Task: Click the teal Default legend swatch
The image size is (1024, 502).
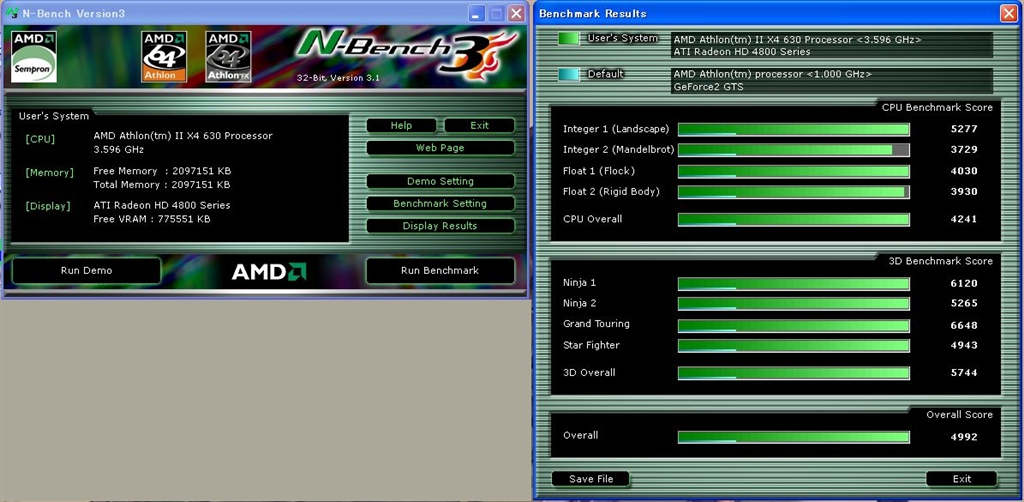Action: click(x=569, y=75)
